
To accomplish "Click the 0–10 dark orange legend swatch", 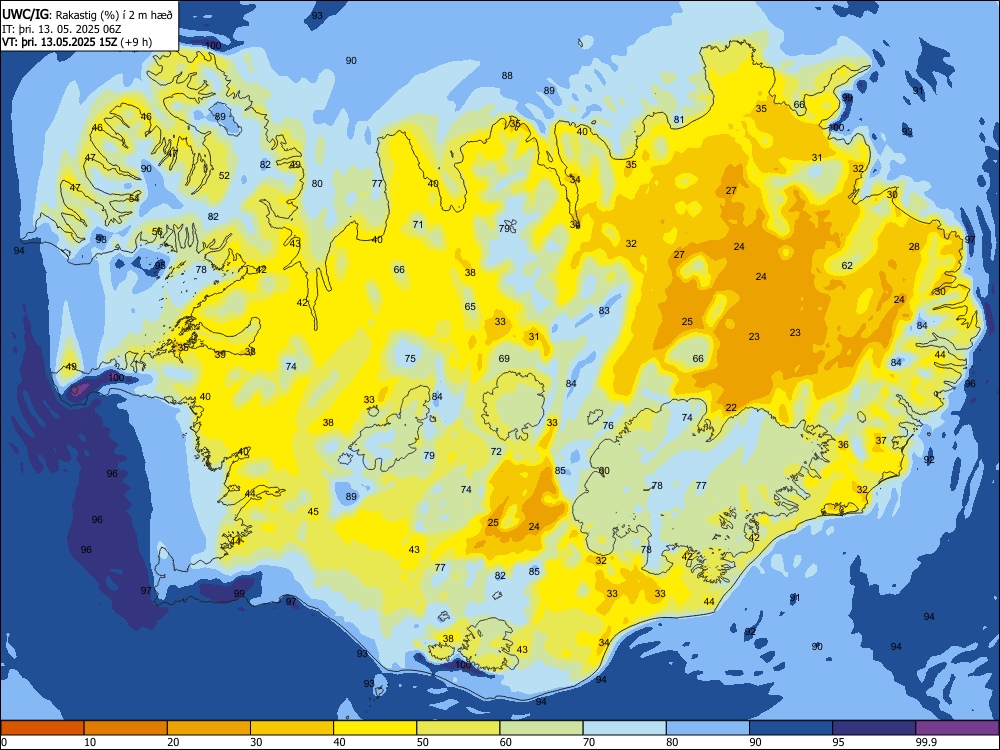I will [42, 728].
